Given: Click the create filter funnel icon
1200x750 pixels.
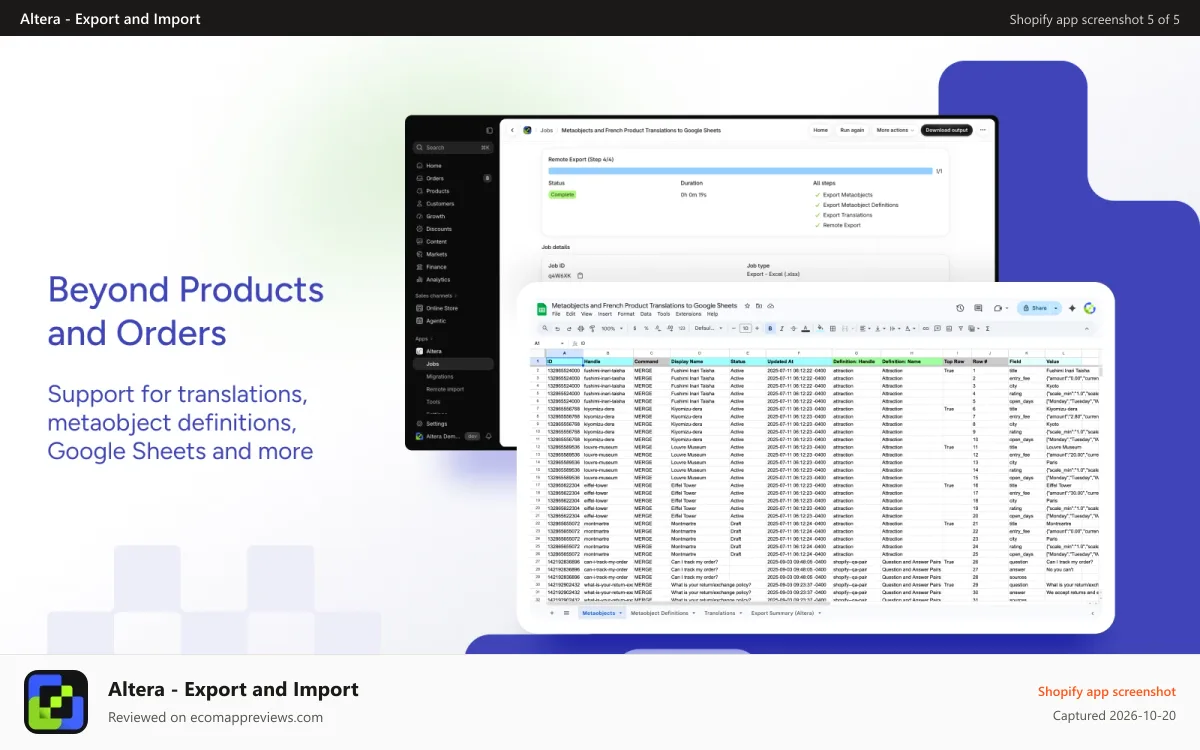Looking at the screenshot, I should click(x=960, y=328).
